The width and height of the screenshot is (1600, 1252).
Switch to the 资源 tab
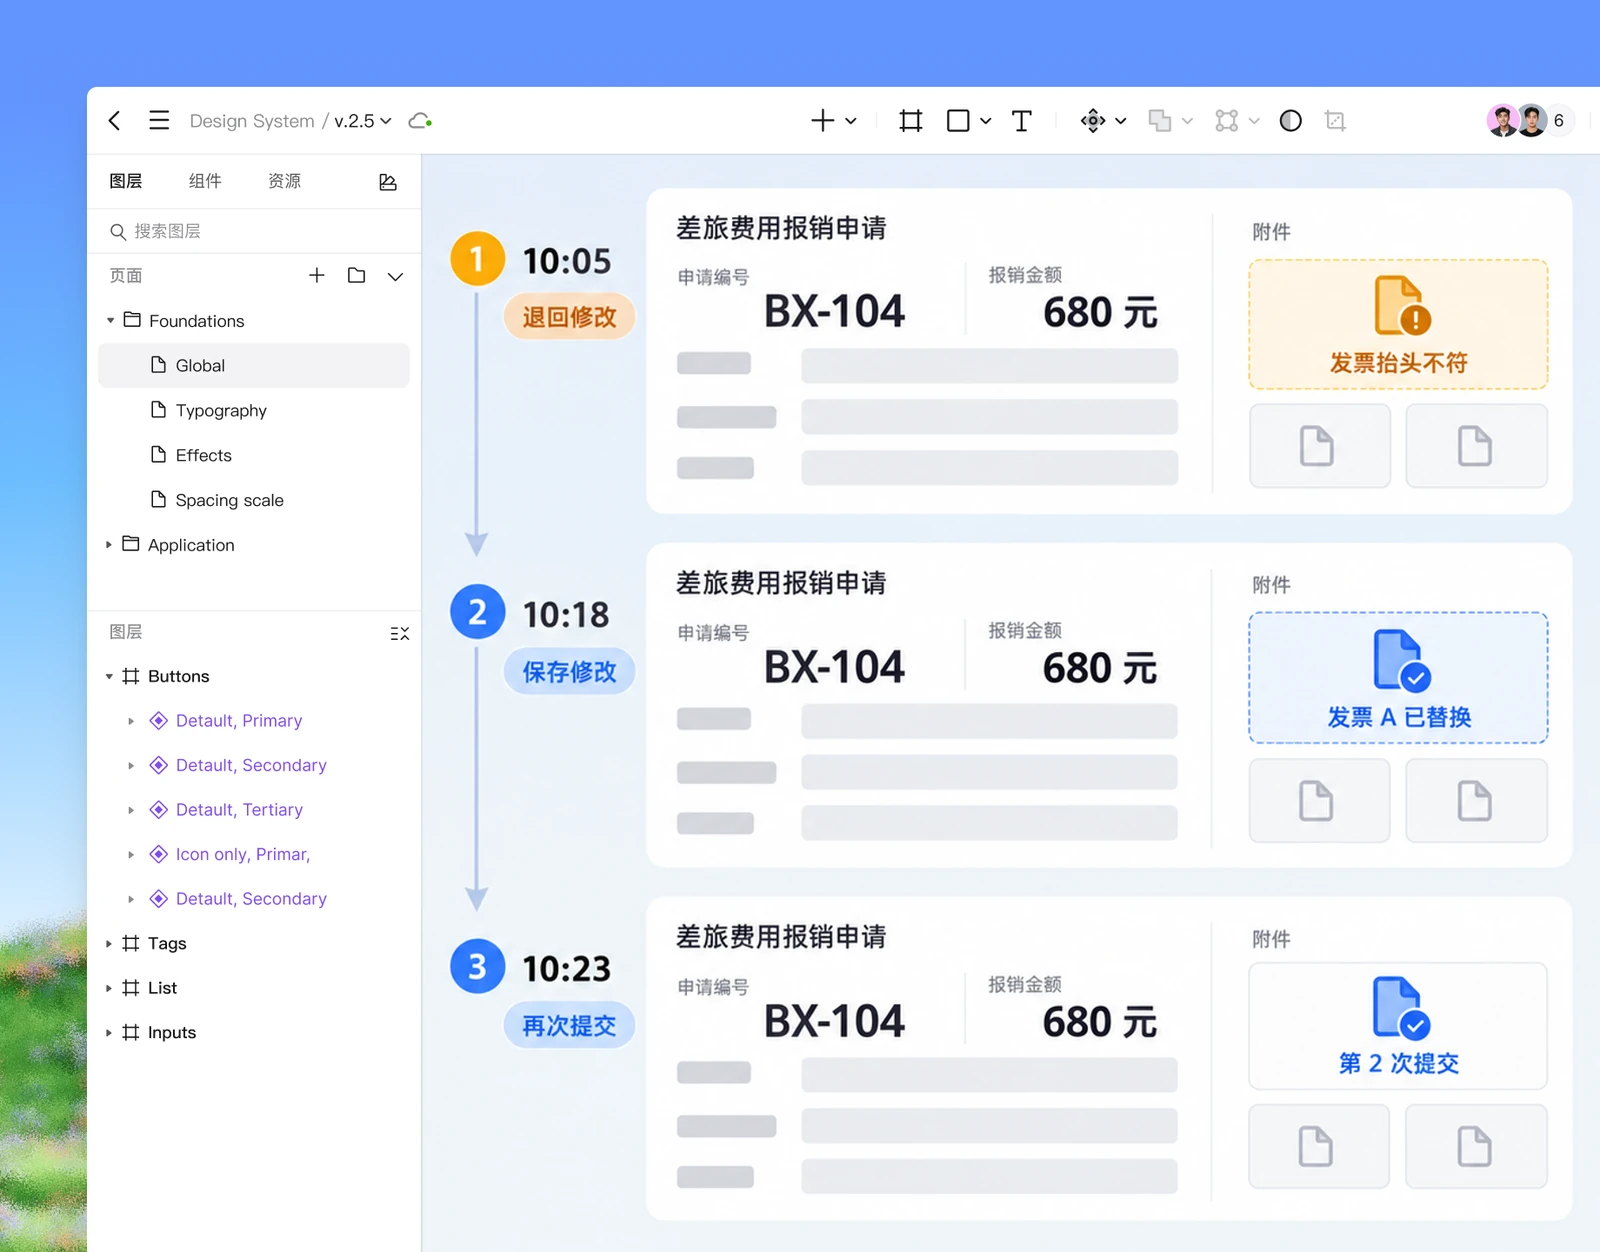[284, 181]
